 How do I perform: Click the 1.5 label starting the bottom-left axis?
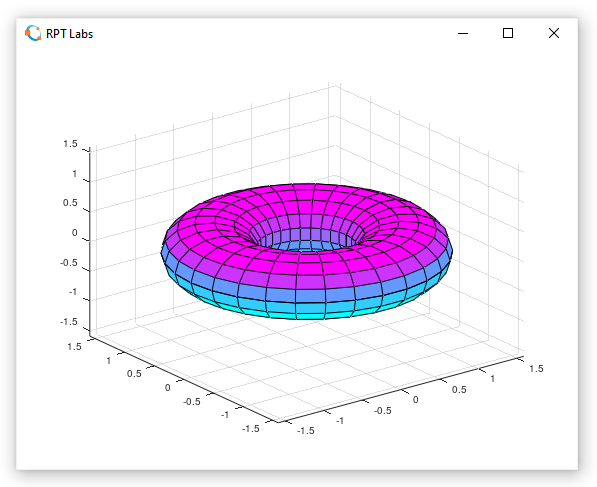75,346
